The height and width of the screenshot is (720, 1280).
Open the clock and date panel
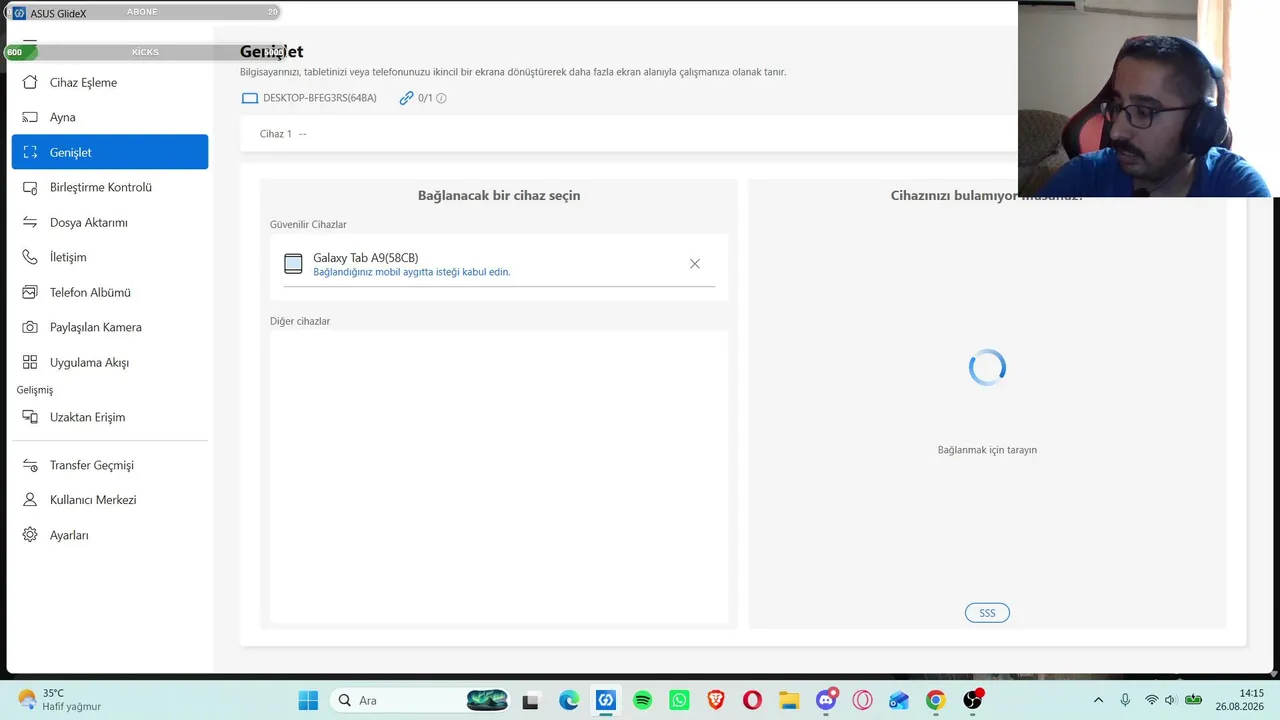coord(1239,700)
